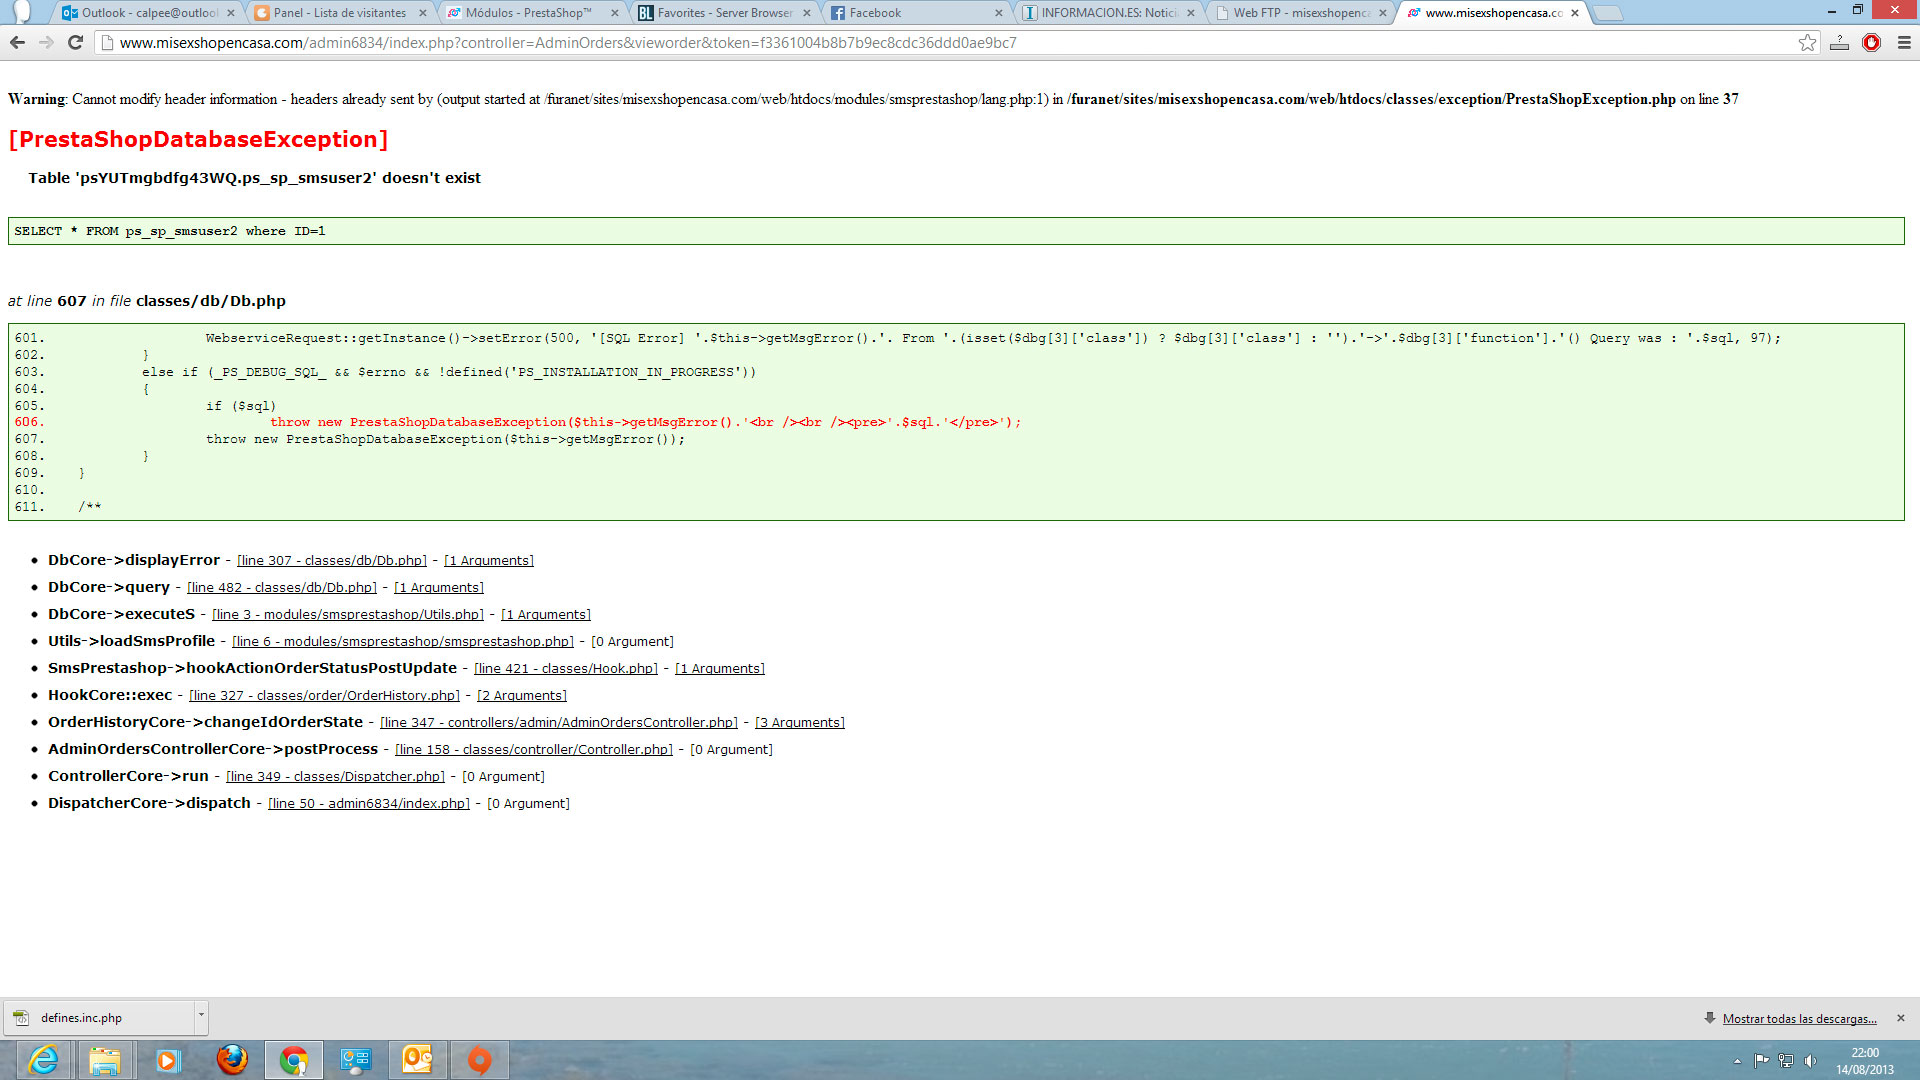
Task: Click Mostrar todas las descargas link
Action: click(x=1799, y=1018)
